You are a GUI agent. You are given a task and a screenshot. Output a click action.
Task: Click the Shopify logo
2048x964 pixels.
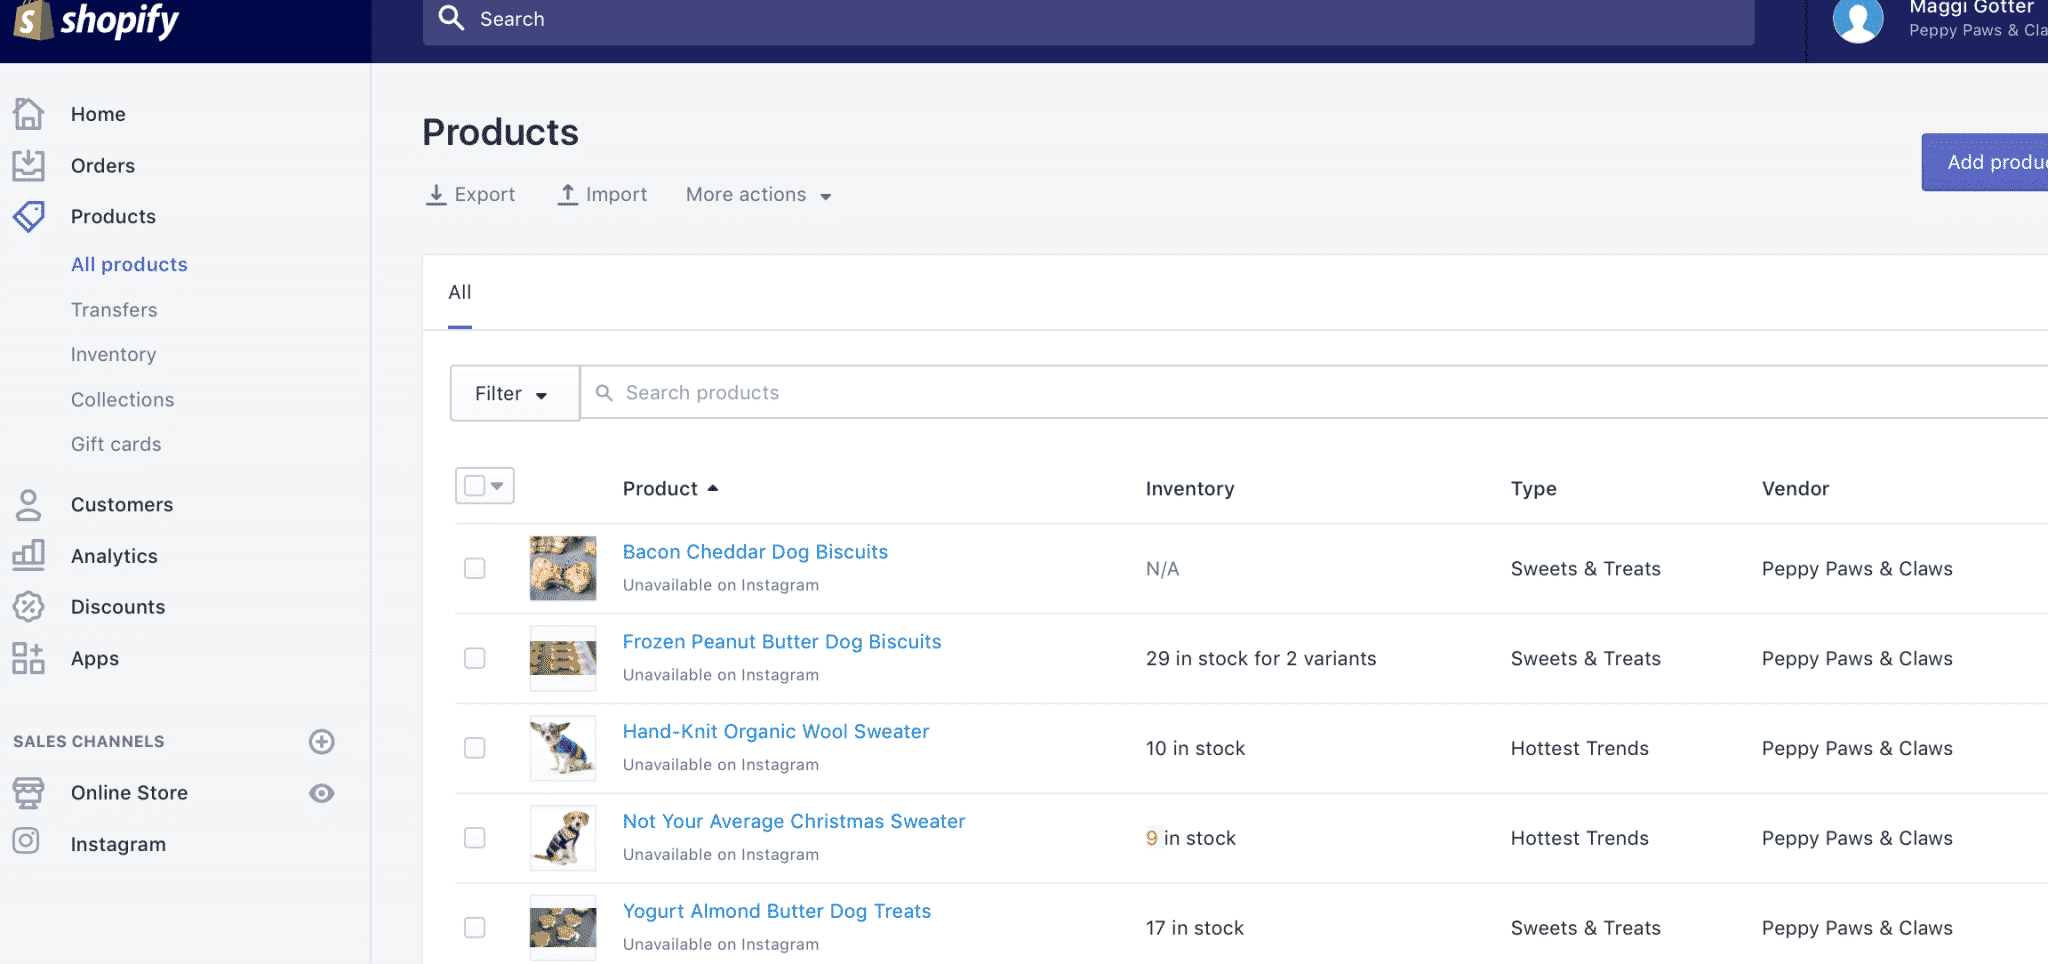pos(96,20)
